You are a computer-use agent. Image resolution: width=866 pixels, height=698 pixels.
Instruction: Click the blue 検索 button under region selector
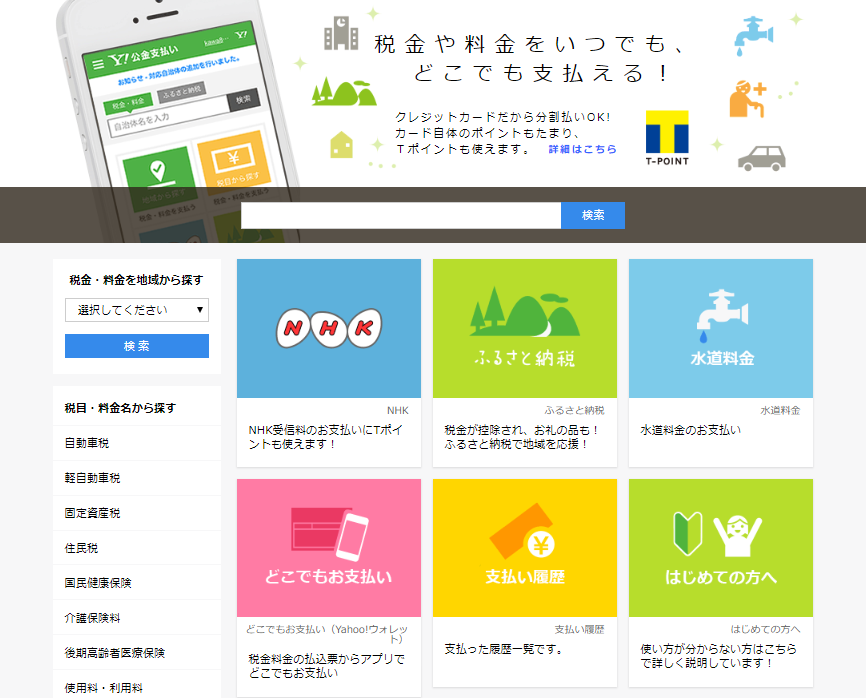click(137, 346)
